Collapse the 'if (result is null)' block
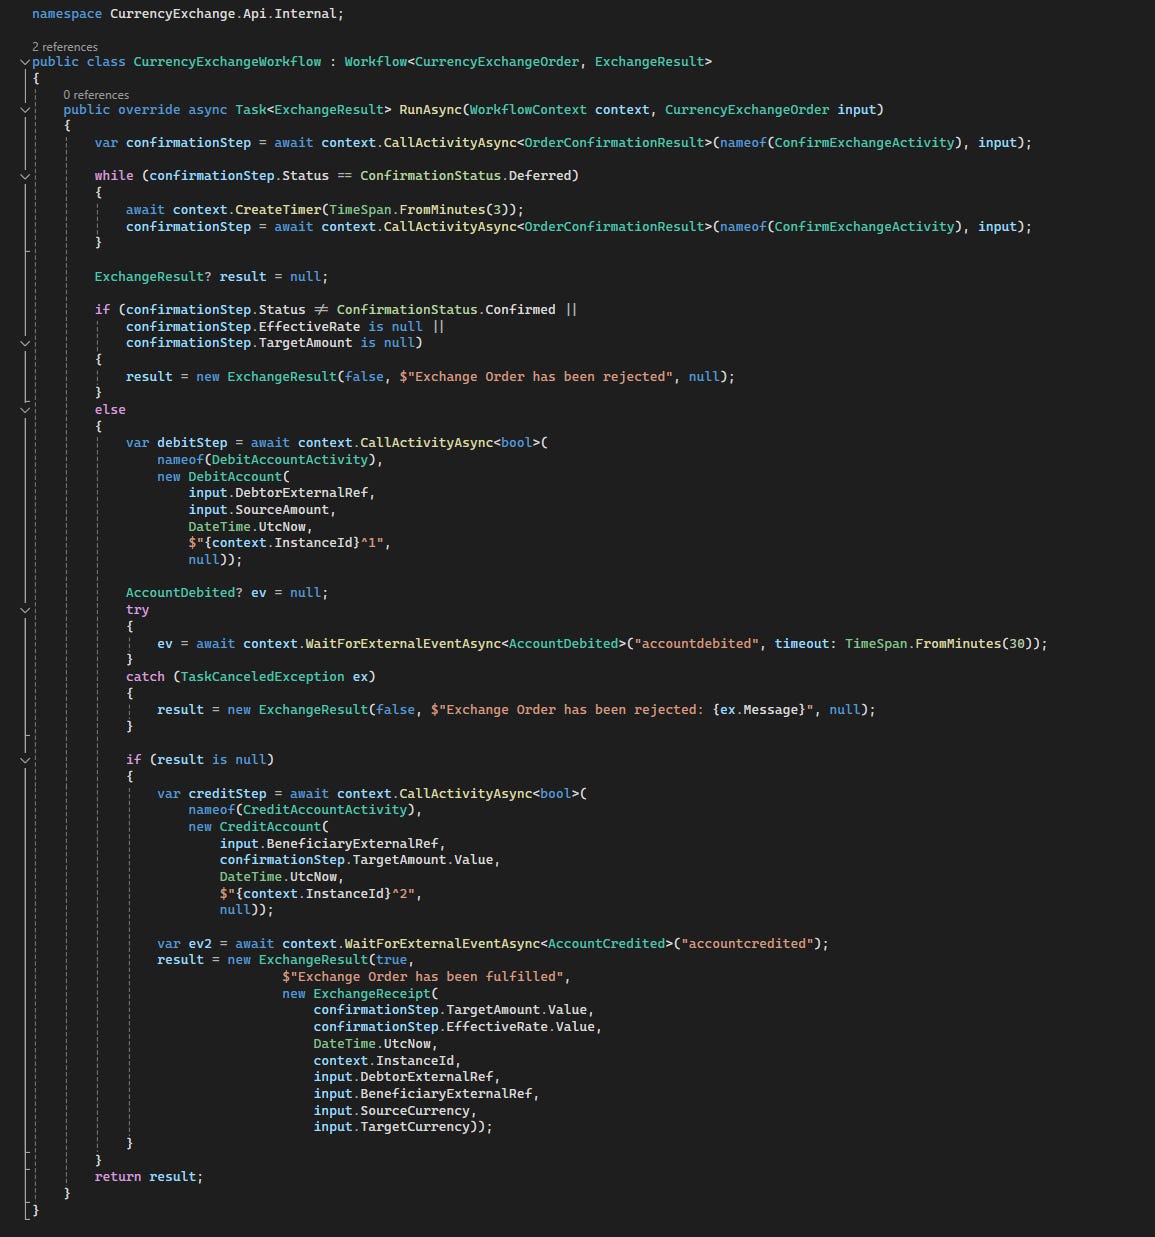The image size is (1155, 1237). coord(25,760)
